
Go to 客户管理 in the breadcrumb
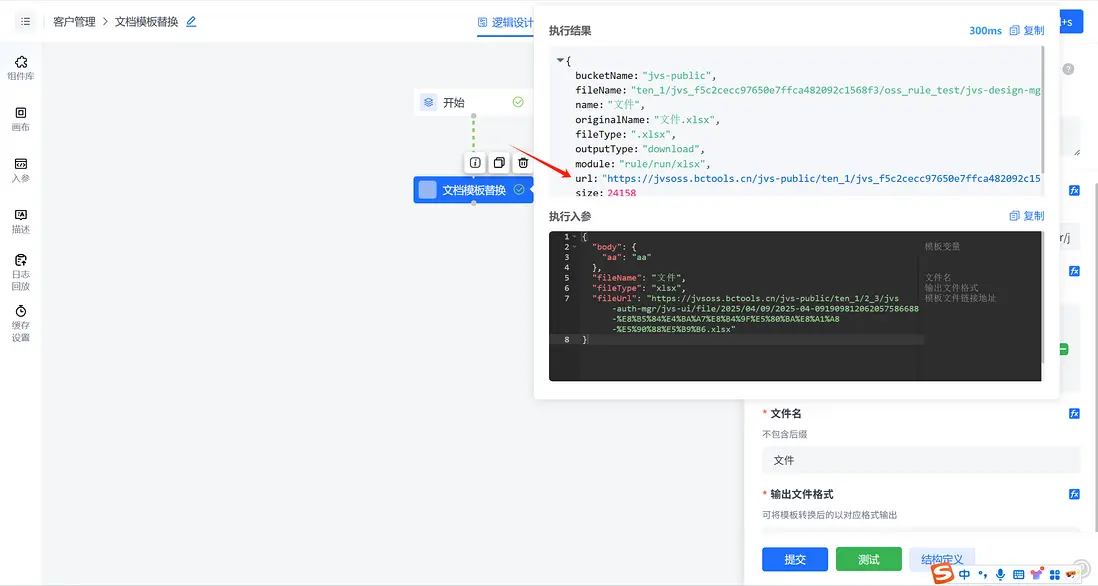point(74,22)
